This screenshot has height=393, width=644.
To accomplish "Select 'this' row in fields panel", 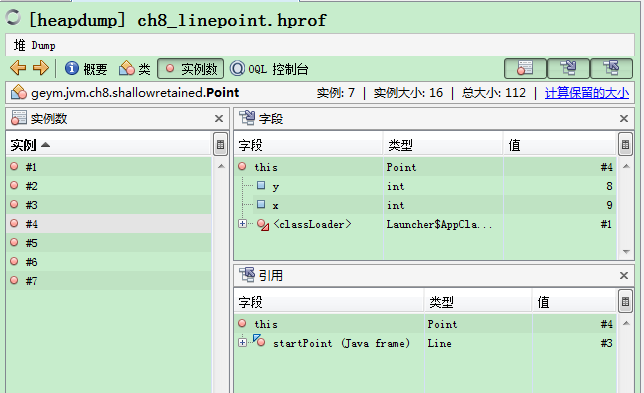I will (425, 167).
